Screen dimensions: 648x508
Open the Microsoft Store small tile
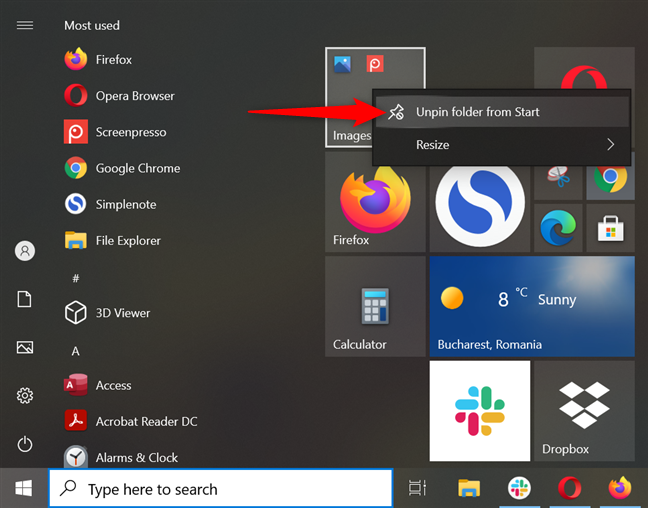(x=610, y=228)
